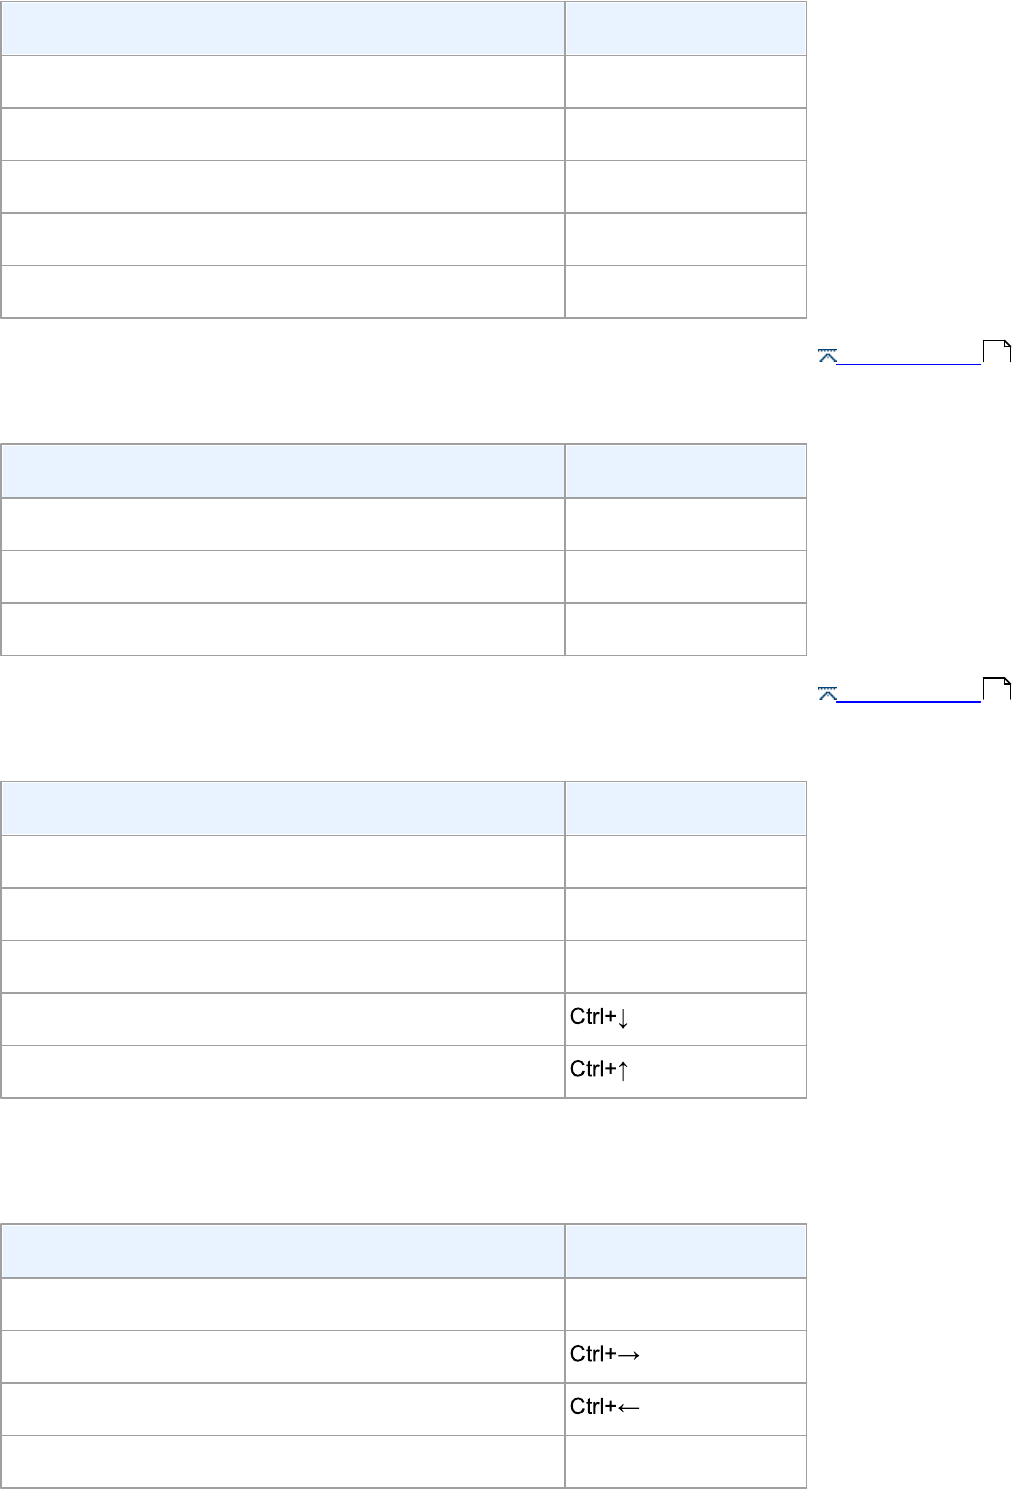Click the narrow blue header cell of the third table
Image resolution: width=1012 pixels, height=1489 pixels.
pyautogui.click(x=685, y=808)
